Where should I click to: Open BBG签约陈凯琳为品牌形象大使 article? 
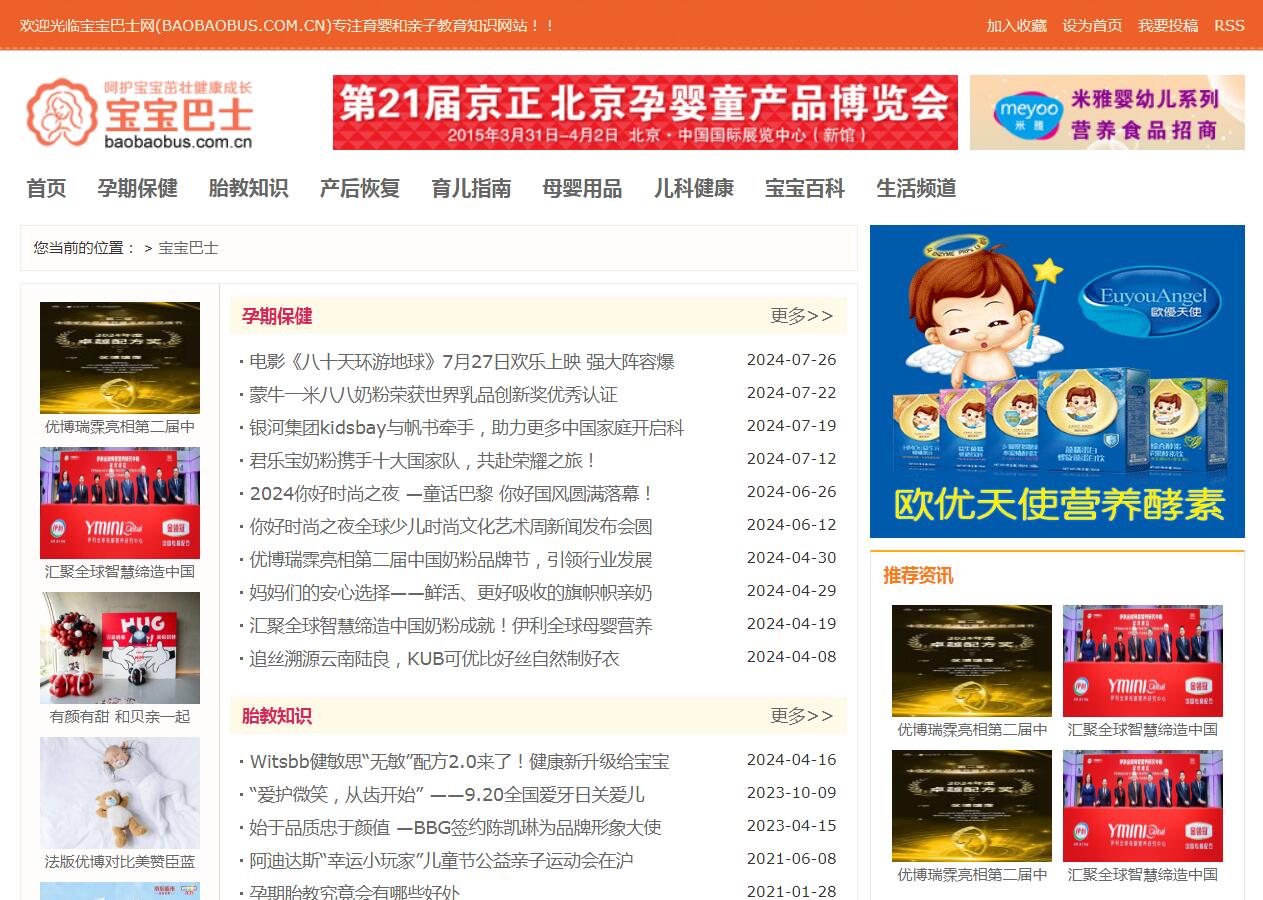[455, 827]
